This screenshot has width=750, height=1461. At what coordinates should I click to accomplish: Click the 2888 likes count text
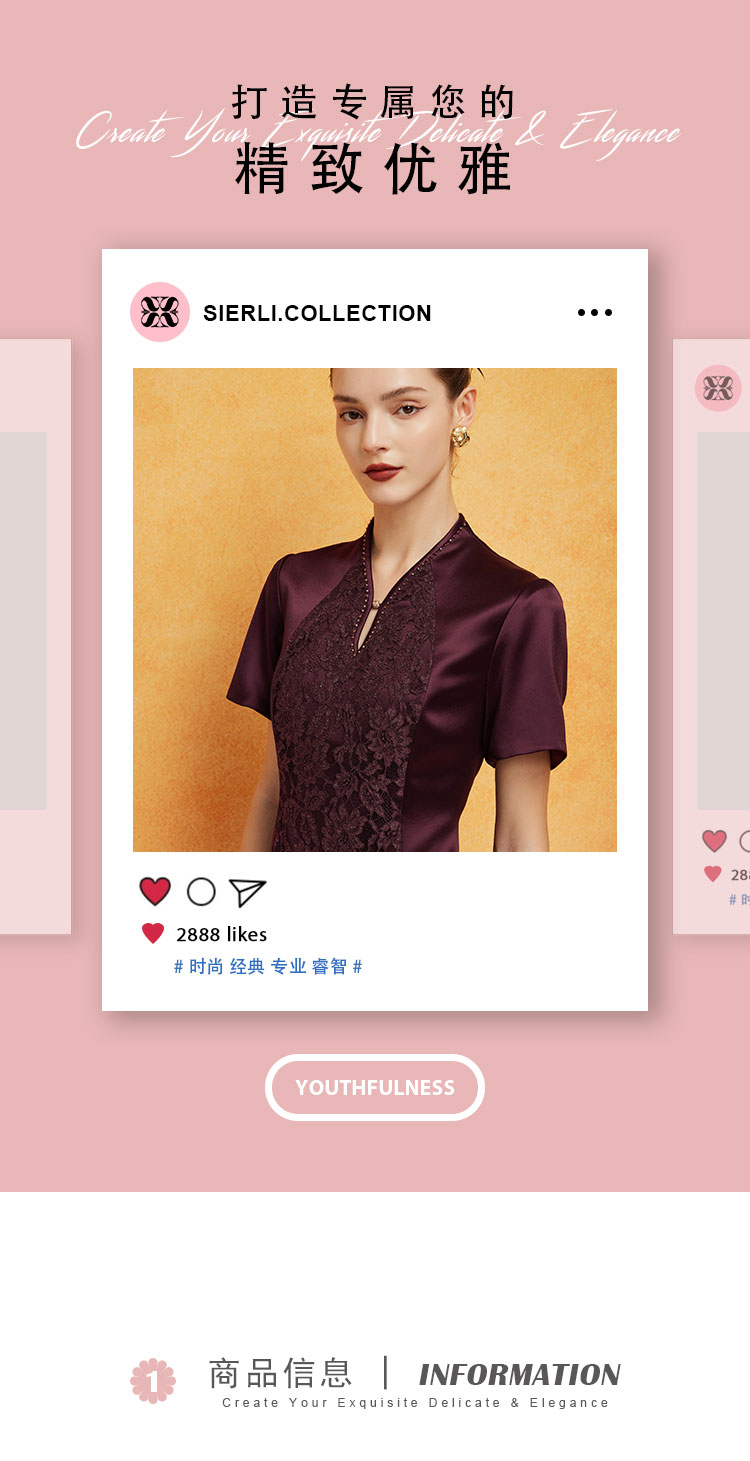coord(221,934)
